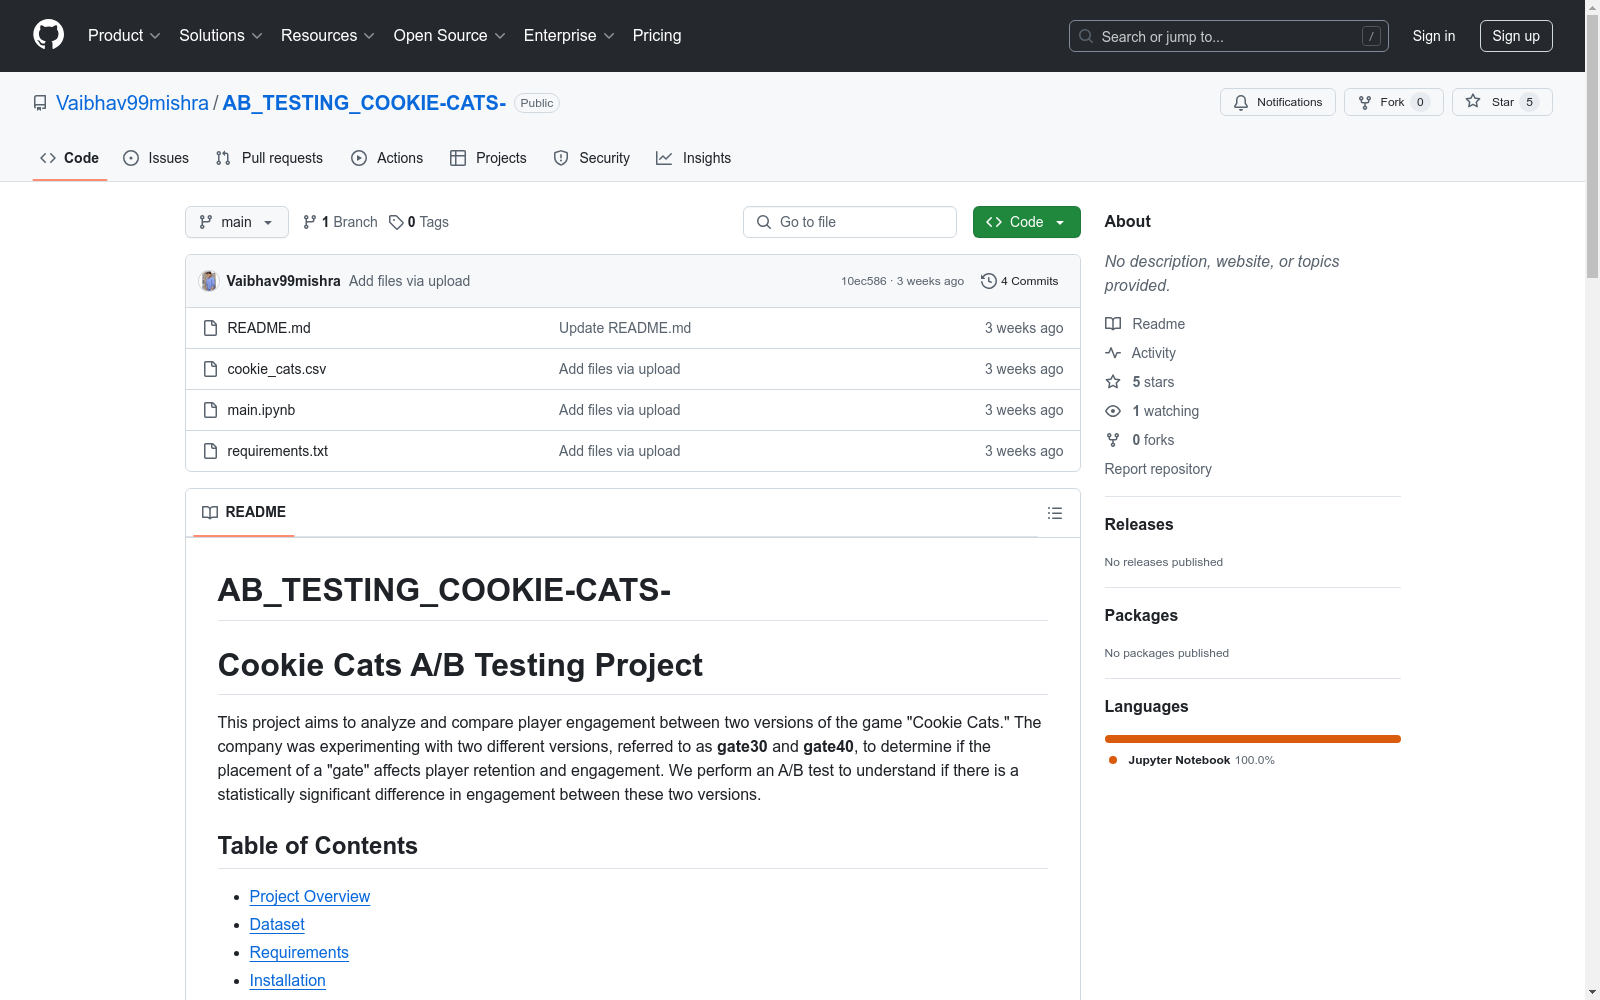The width and height of the screenshot is (1600, 1000).
Task: Expand the Resources menu
Action: click(x=328, y=36)
